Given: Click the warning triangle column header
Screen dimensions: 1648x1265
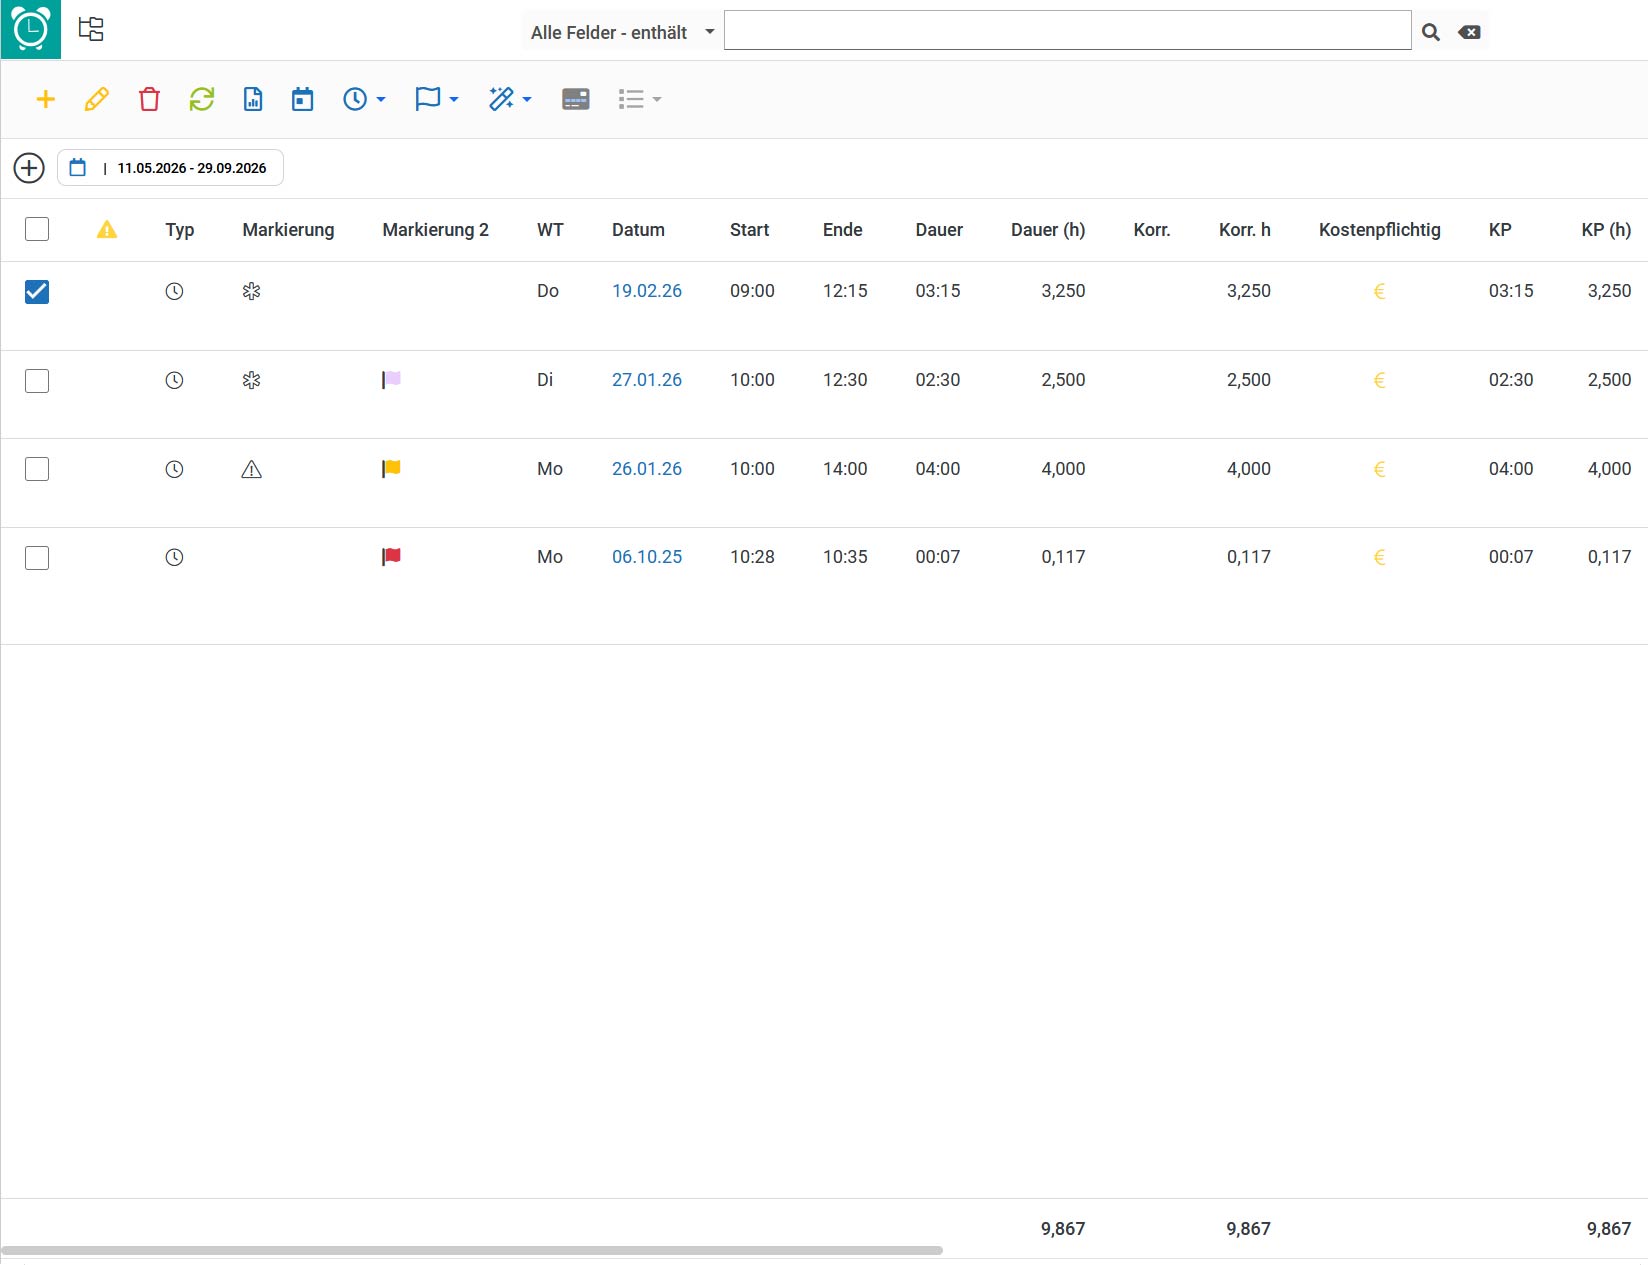Looking at the screenshot, I should click(107, 230).
